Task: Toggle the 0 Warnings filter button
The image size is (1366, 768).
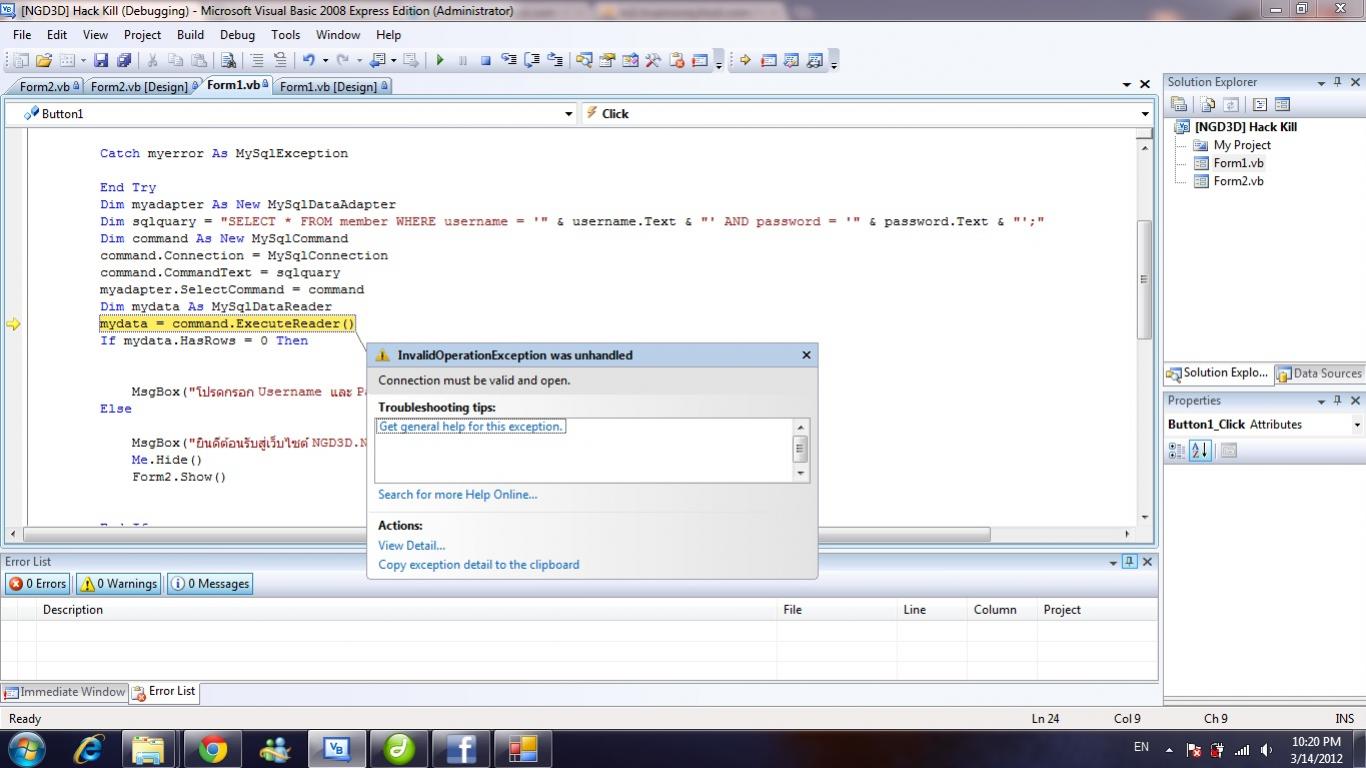Action: tap(119, 584)
